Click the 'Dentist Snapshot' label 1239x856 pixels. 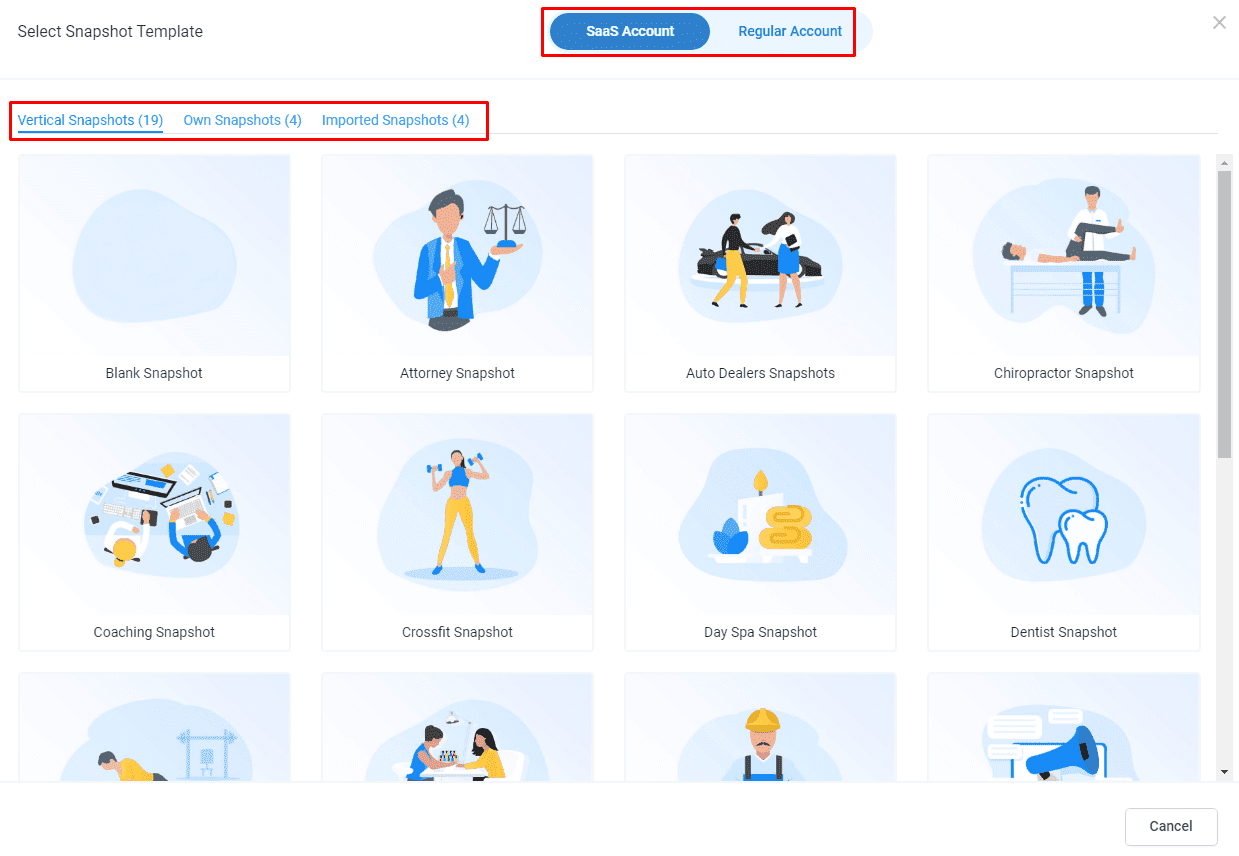(1064, 632)
